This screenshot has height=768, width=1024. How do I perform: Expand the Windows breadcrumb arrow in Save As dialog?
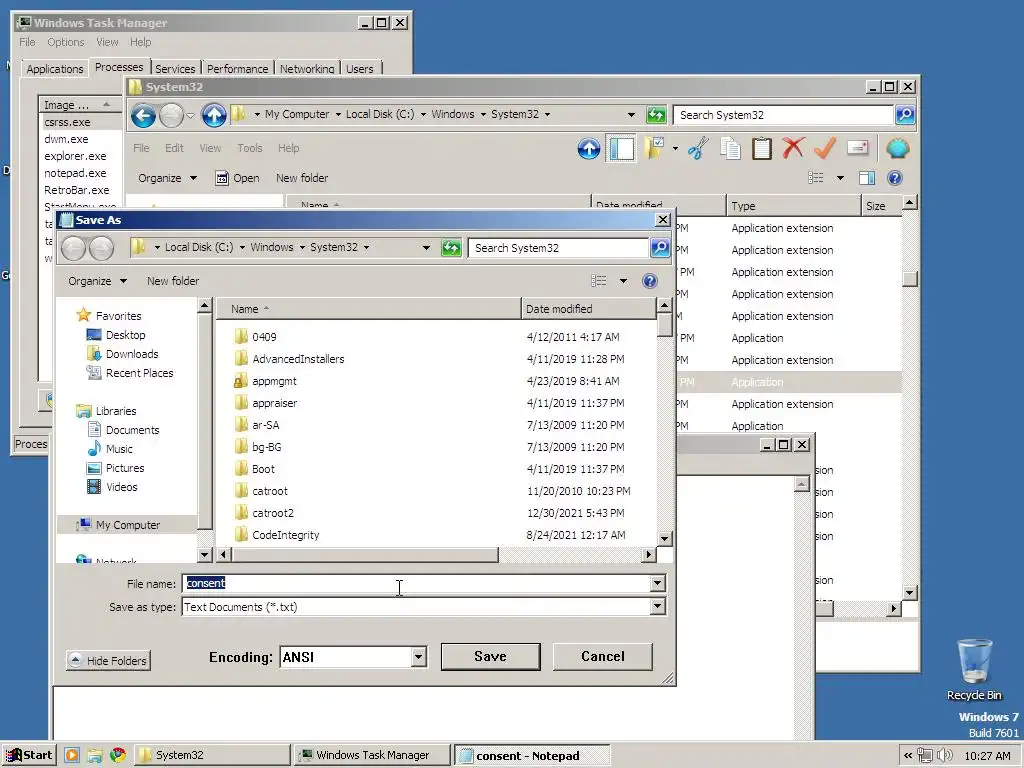(301, 248)
